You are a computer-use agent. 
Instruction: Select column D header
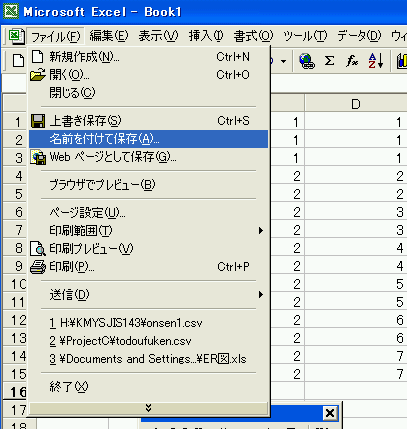356,104
